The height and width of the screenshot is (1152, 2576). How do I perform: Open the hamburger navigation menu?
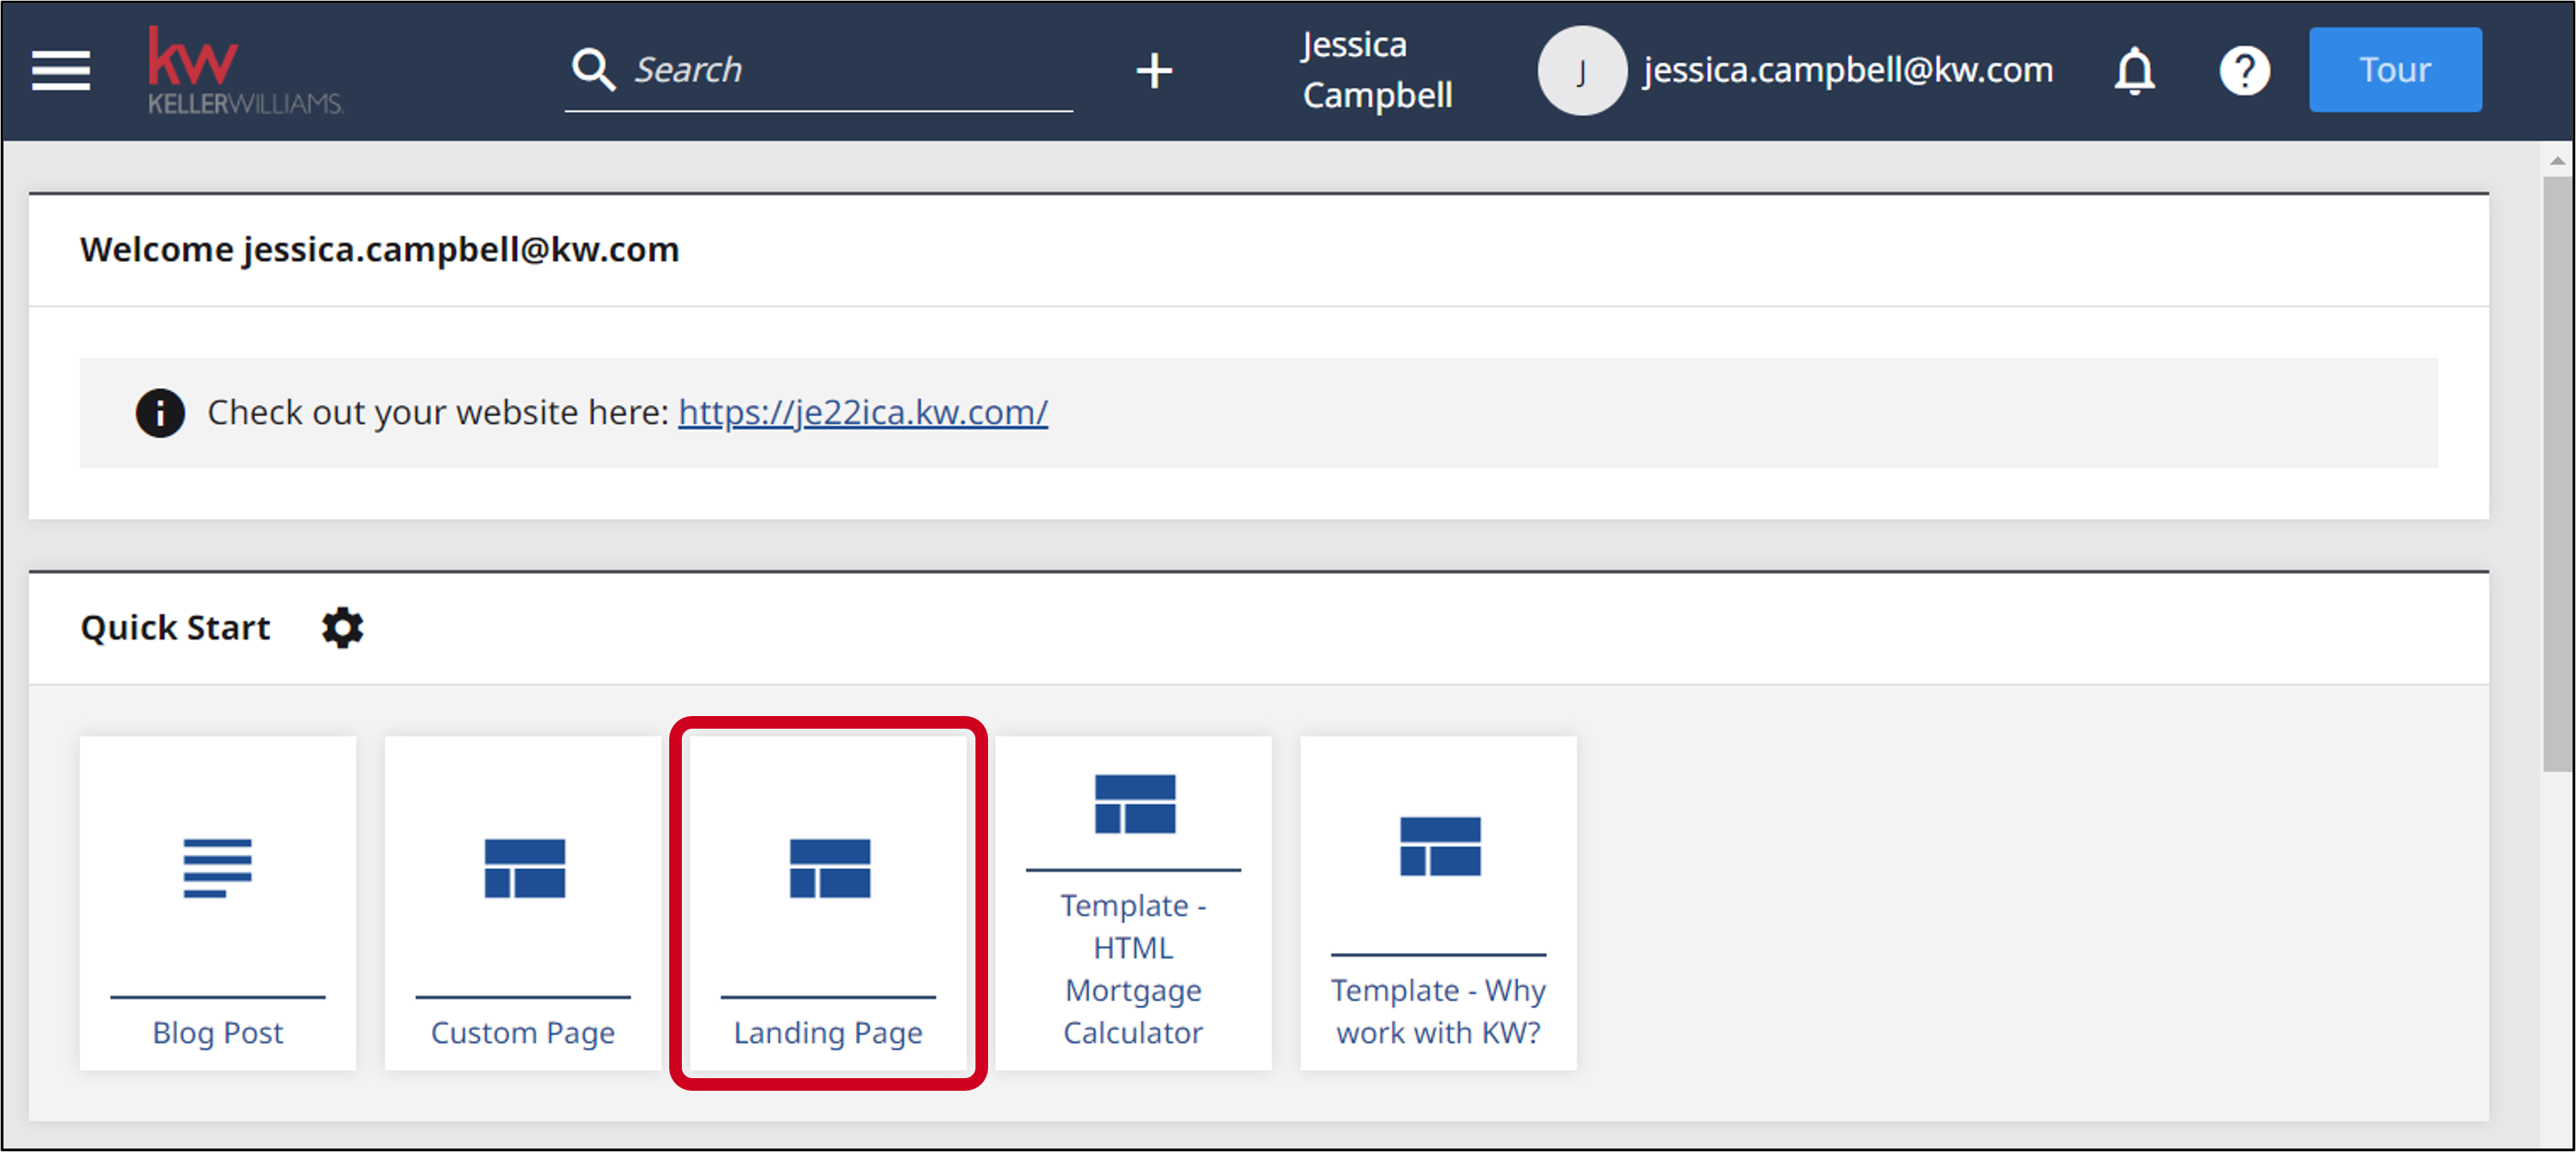(61, 70)
